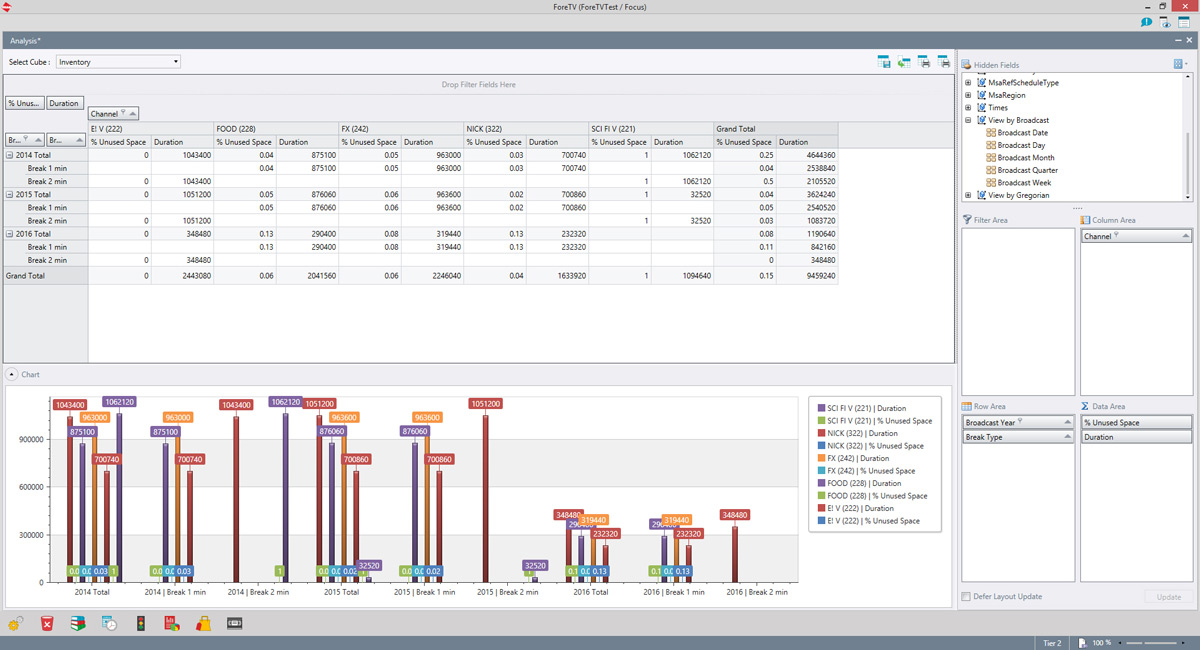The width and height of the screenshot is (1200, 650).
Task: Select % Unused Space in Data Area
Action: click(x=1137, y=423)
